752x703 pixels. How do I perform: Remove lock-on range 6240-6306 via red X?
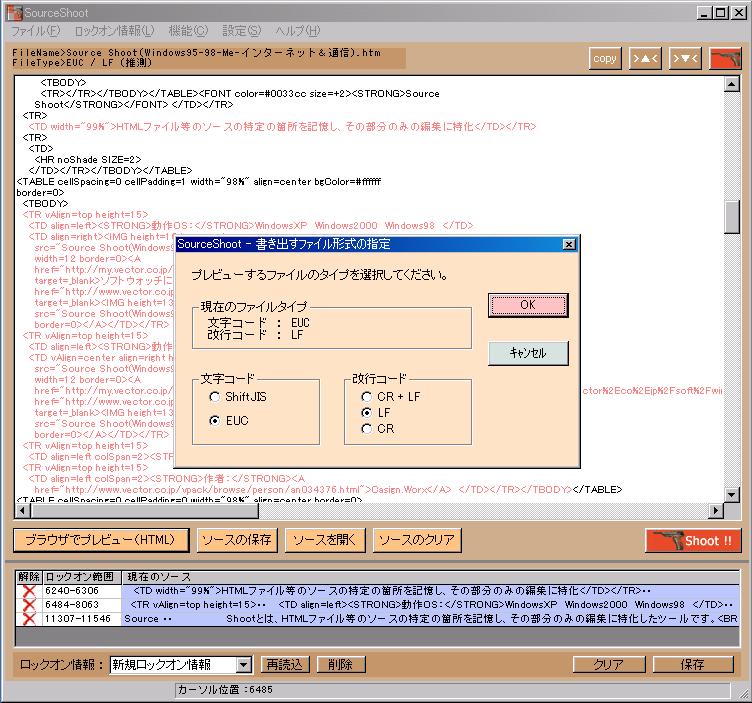[29, 591]
